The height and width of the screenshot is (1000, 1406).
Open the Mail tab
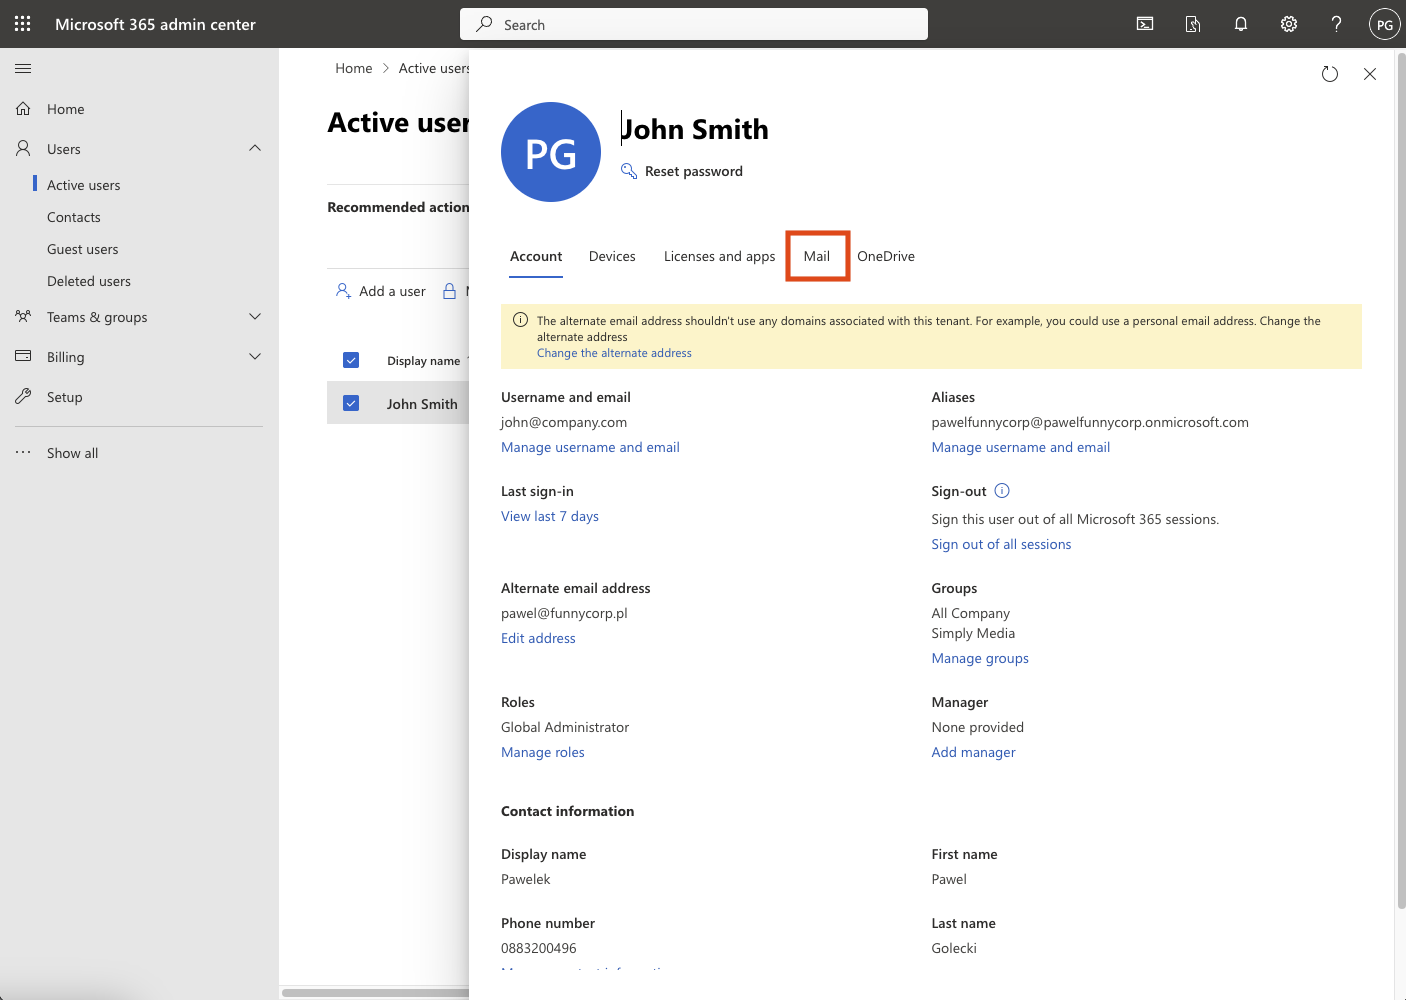click(x=817, y=256)
